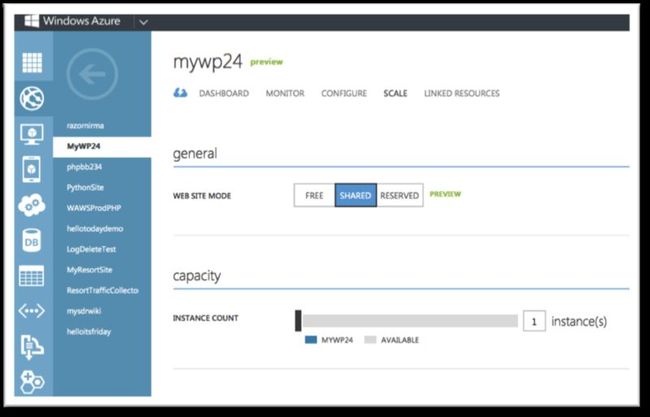Screen dimensions: 650x417
Task: Go back with the circular arrow button
Action: tap(92, 74)
